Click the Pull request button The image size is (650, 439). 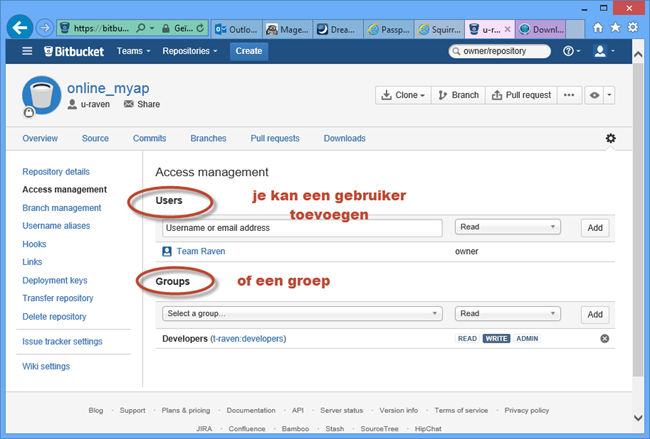point(521,95)
